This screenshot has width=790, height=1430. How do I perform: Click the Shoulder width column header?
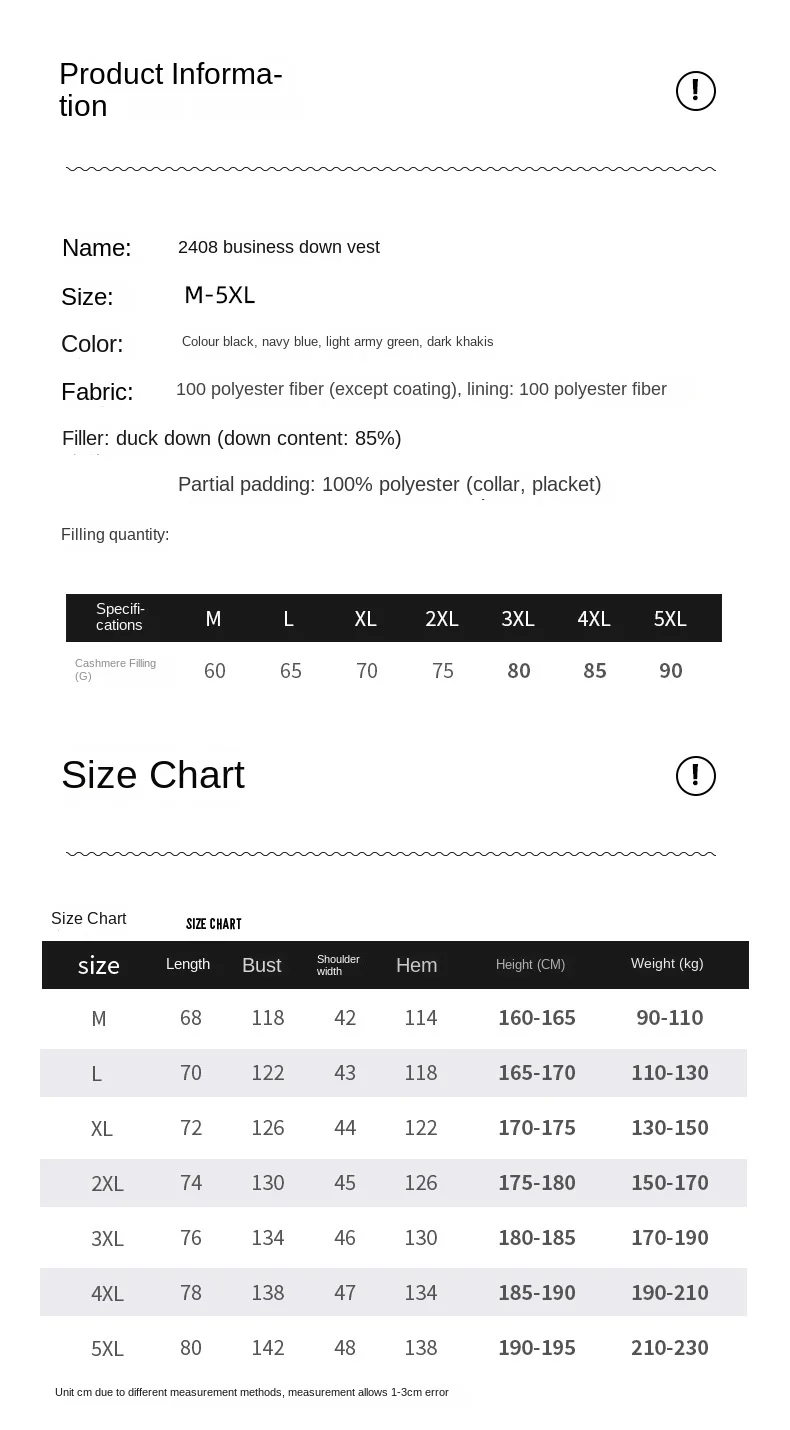pos(338,965)
